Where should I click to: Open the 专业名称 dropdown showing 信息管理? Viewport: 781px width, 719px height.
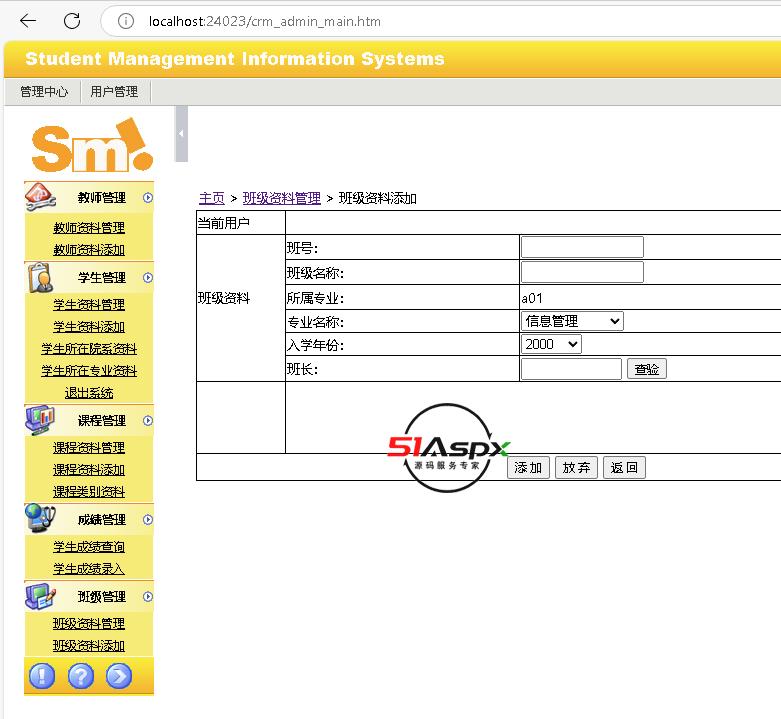coord(572,321)
